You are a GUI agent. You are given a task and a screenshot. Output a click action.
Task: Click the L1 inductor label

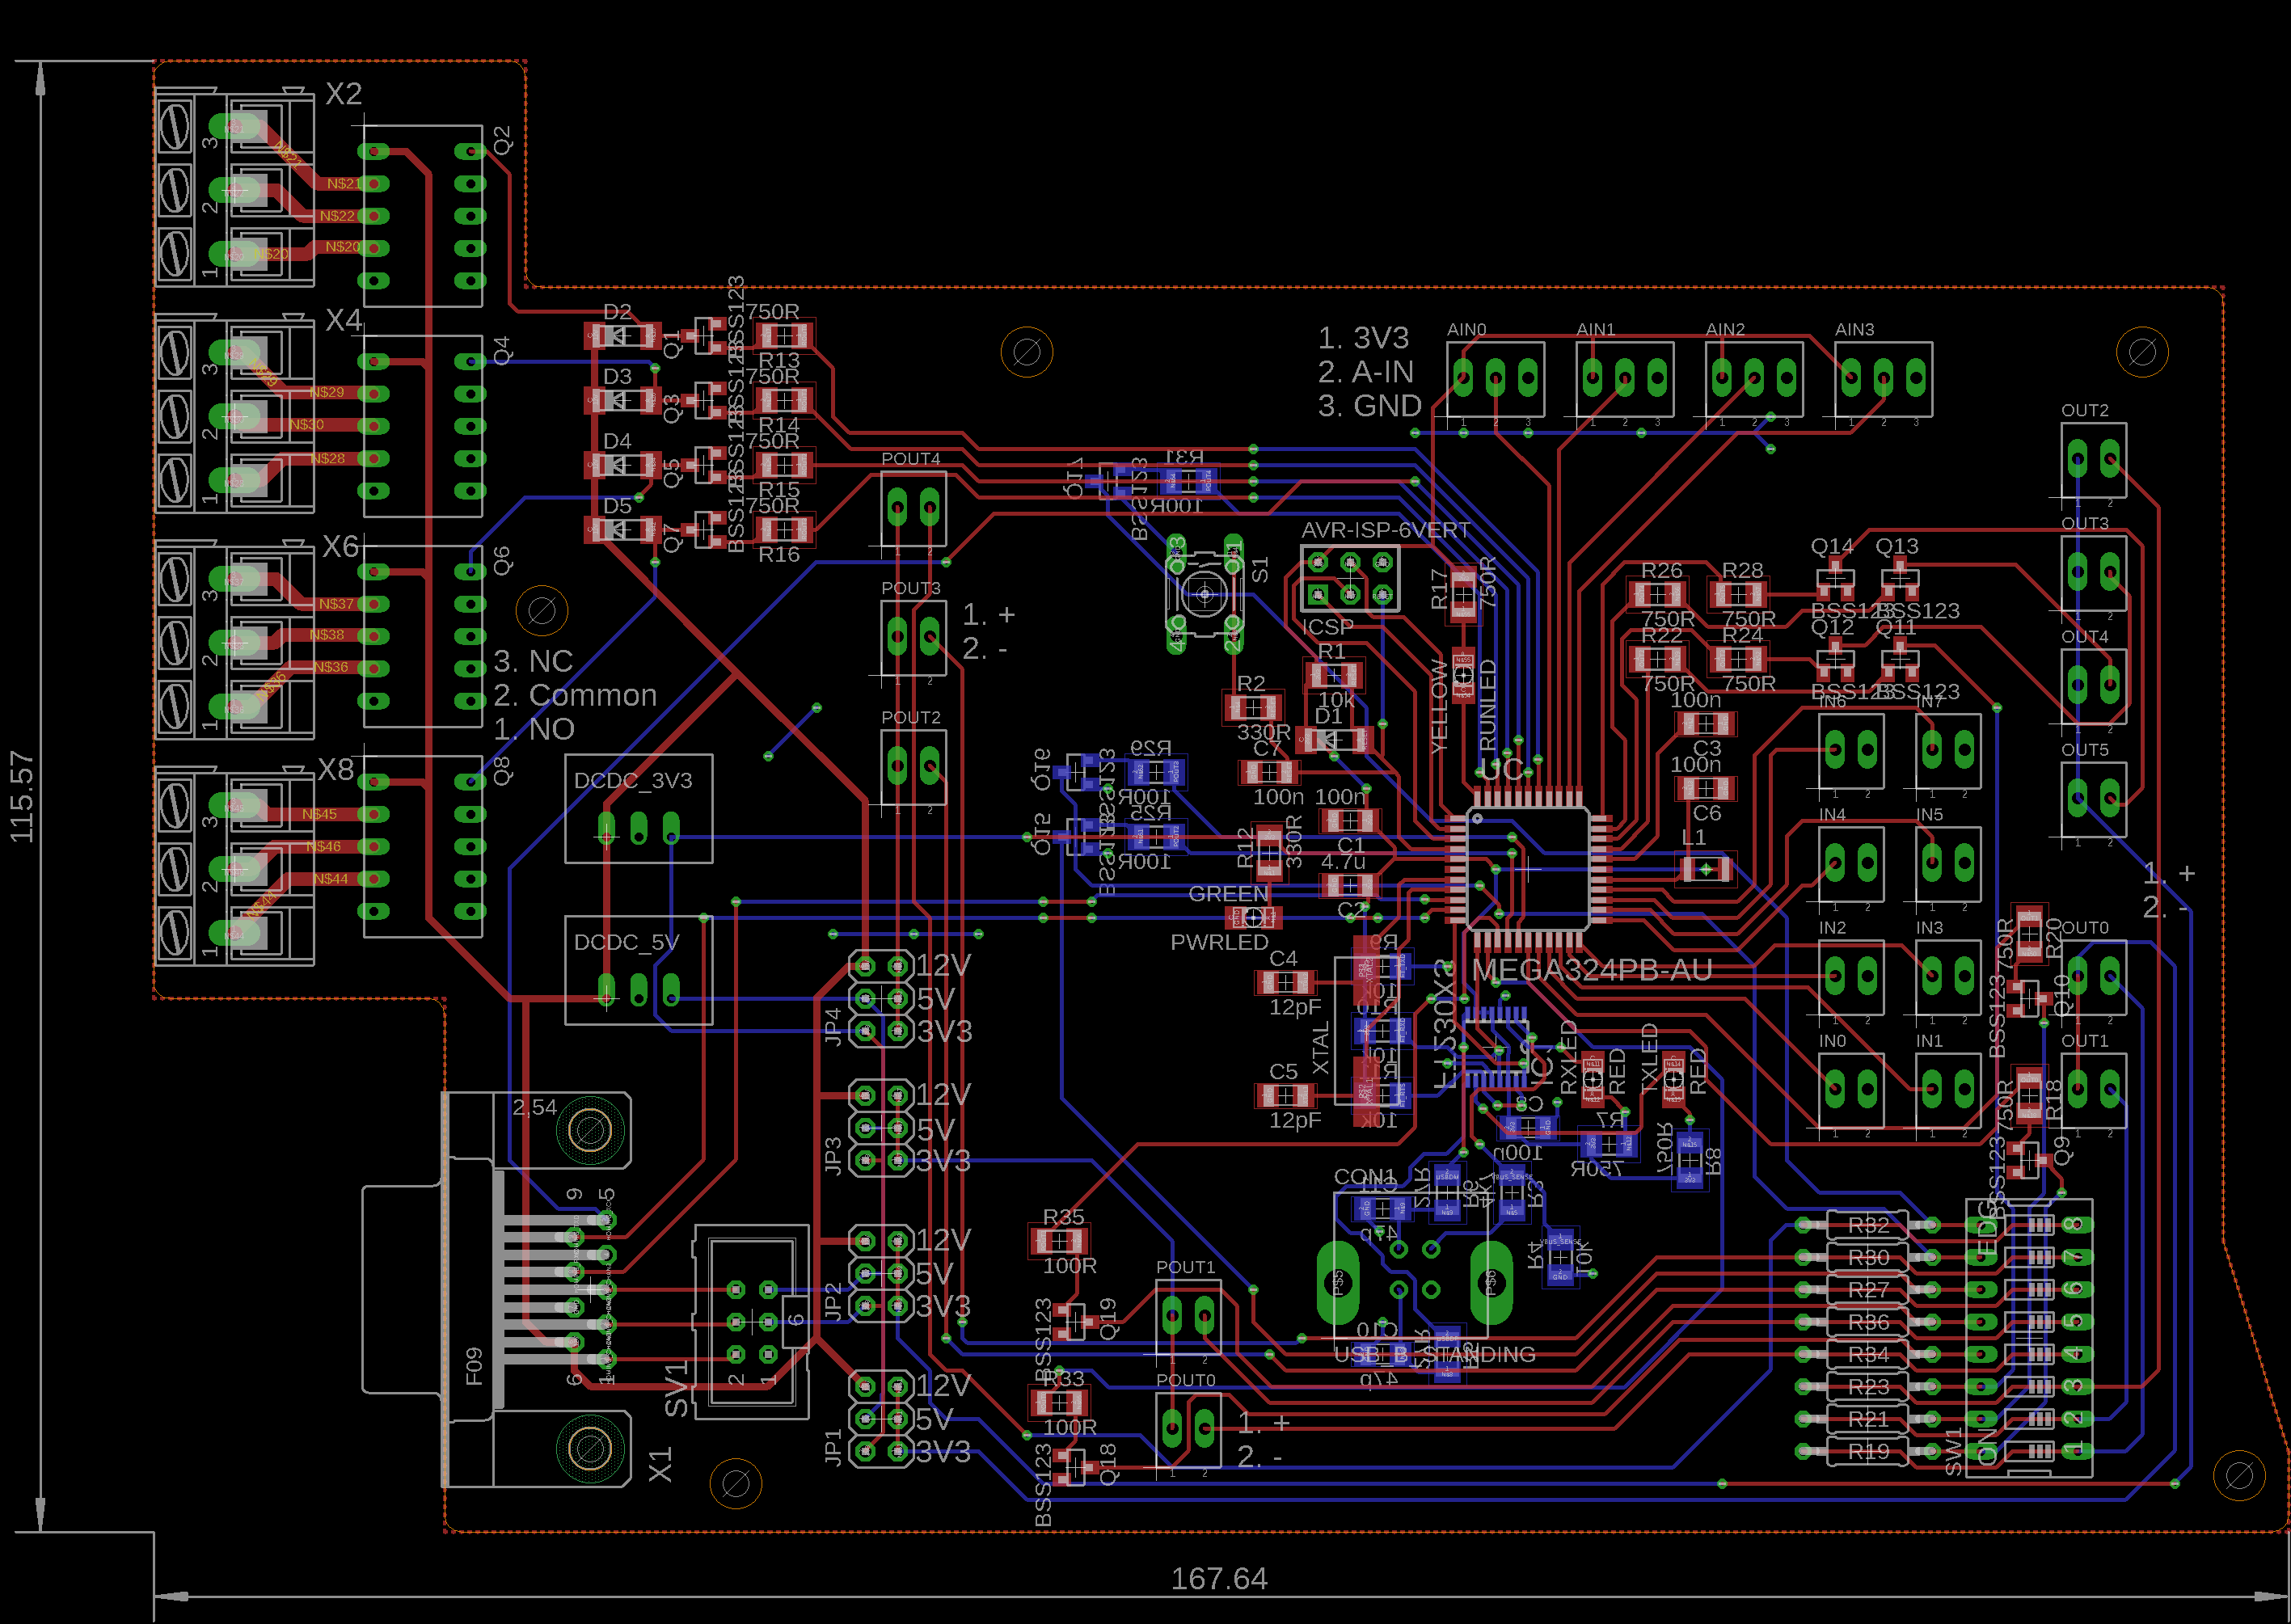click(1693, 837)
